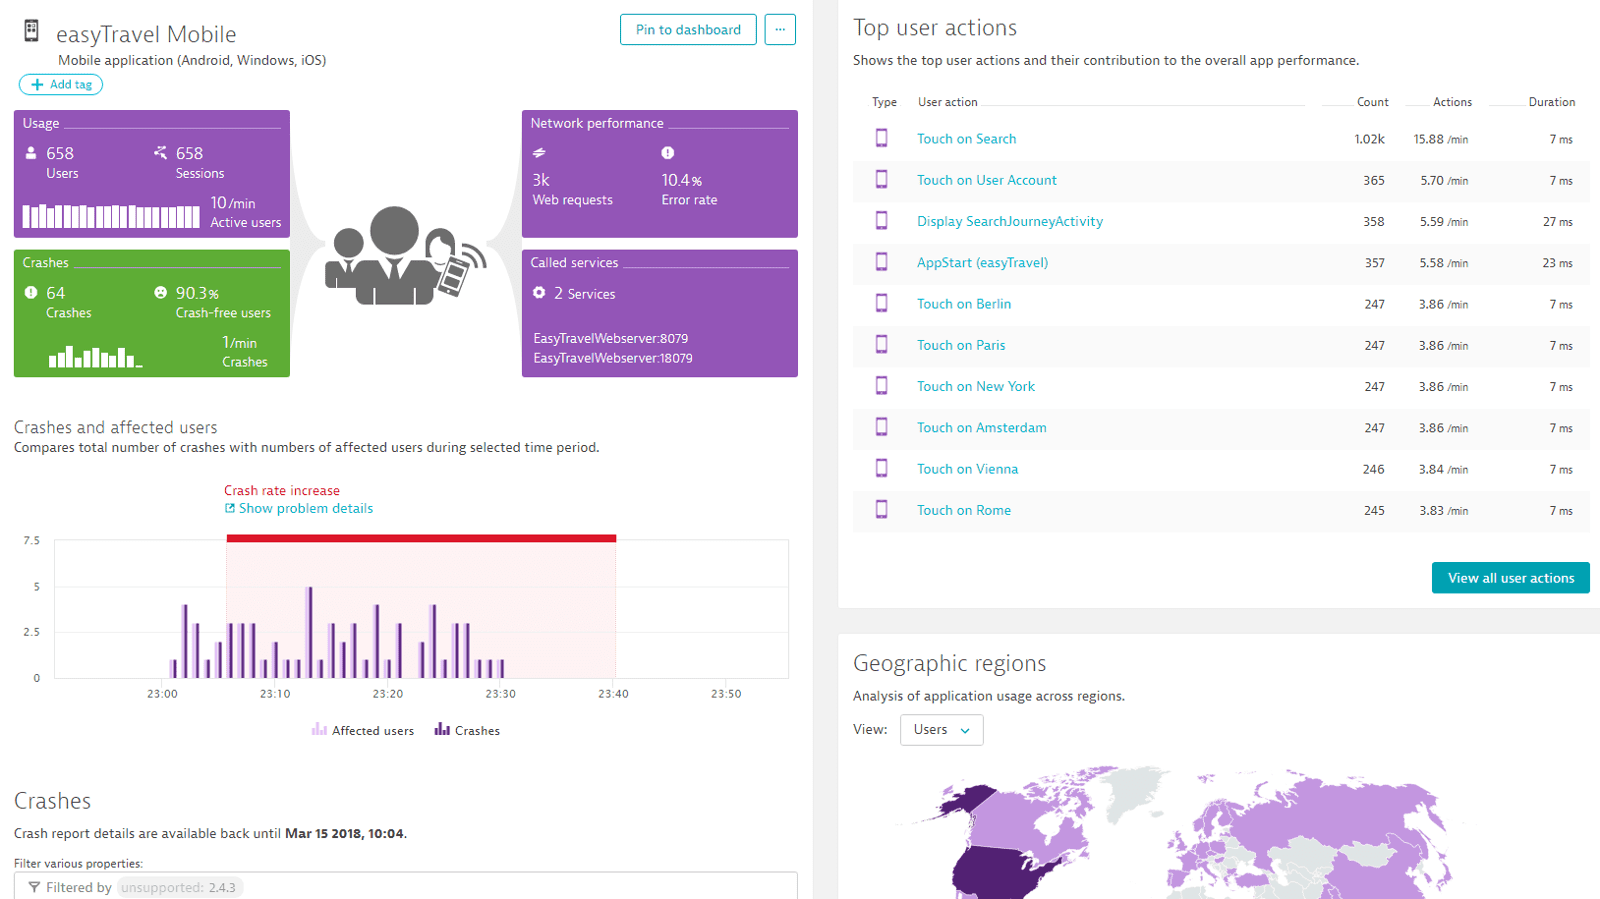Click the web requests arrows icon
Viewport: 1600px width, 899px height.
[x=539, y=153]
